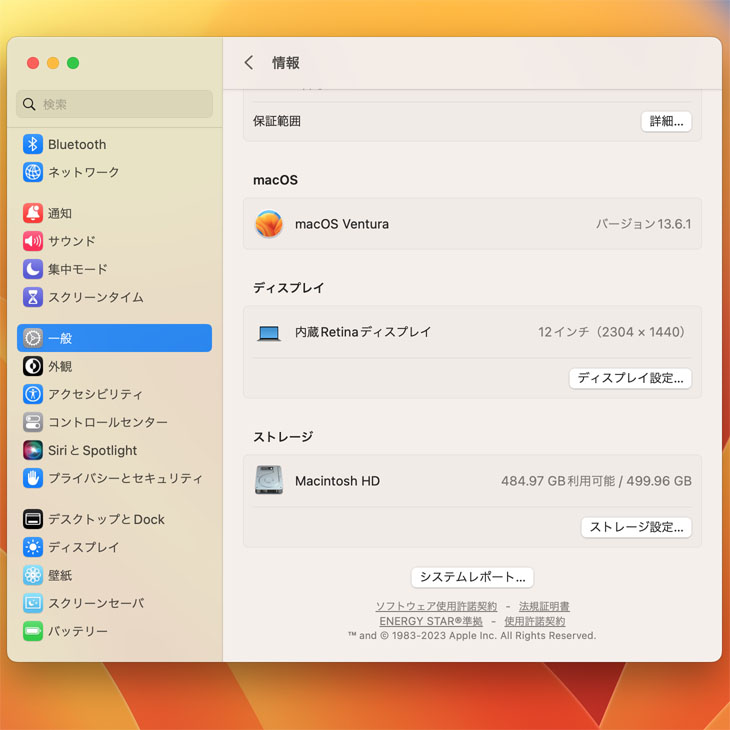The width and height of the screenshot is (730, 730).
Task: Select 壁紙 label in sidebar
Action: [x=60, y=575]
